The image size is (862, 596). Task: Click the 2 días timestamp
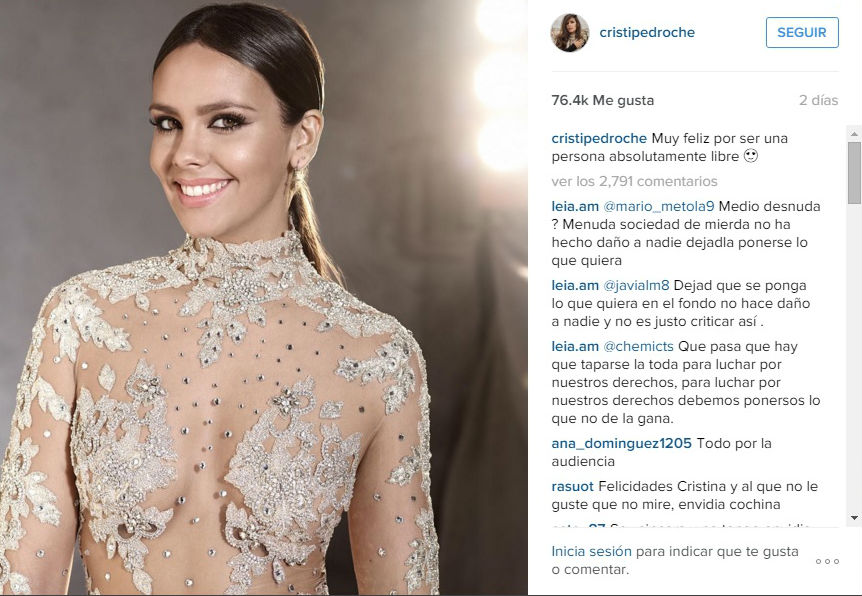click(818, 100)
